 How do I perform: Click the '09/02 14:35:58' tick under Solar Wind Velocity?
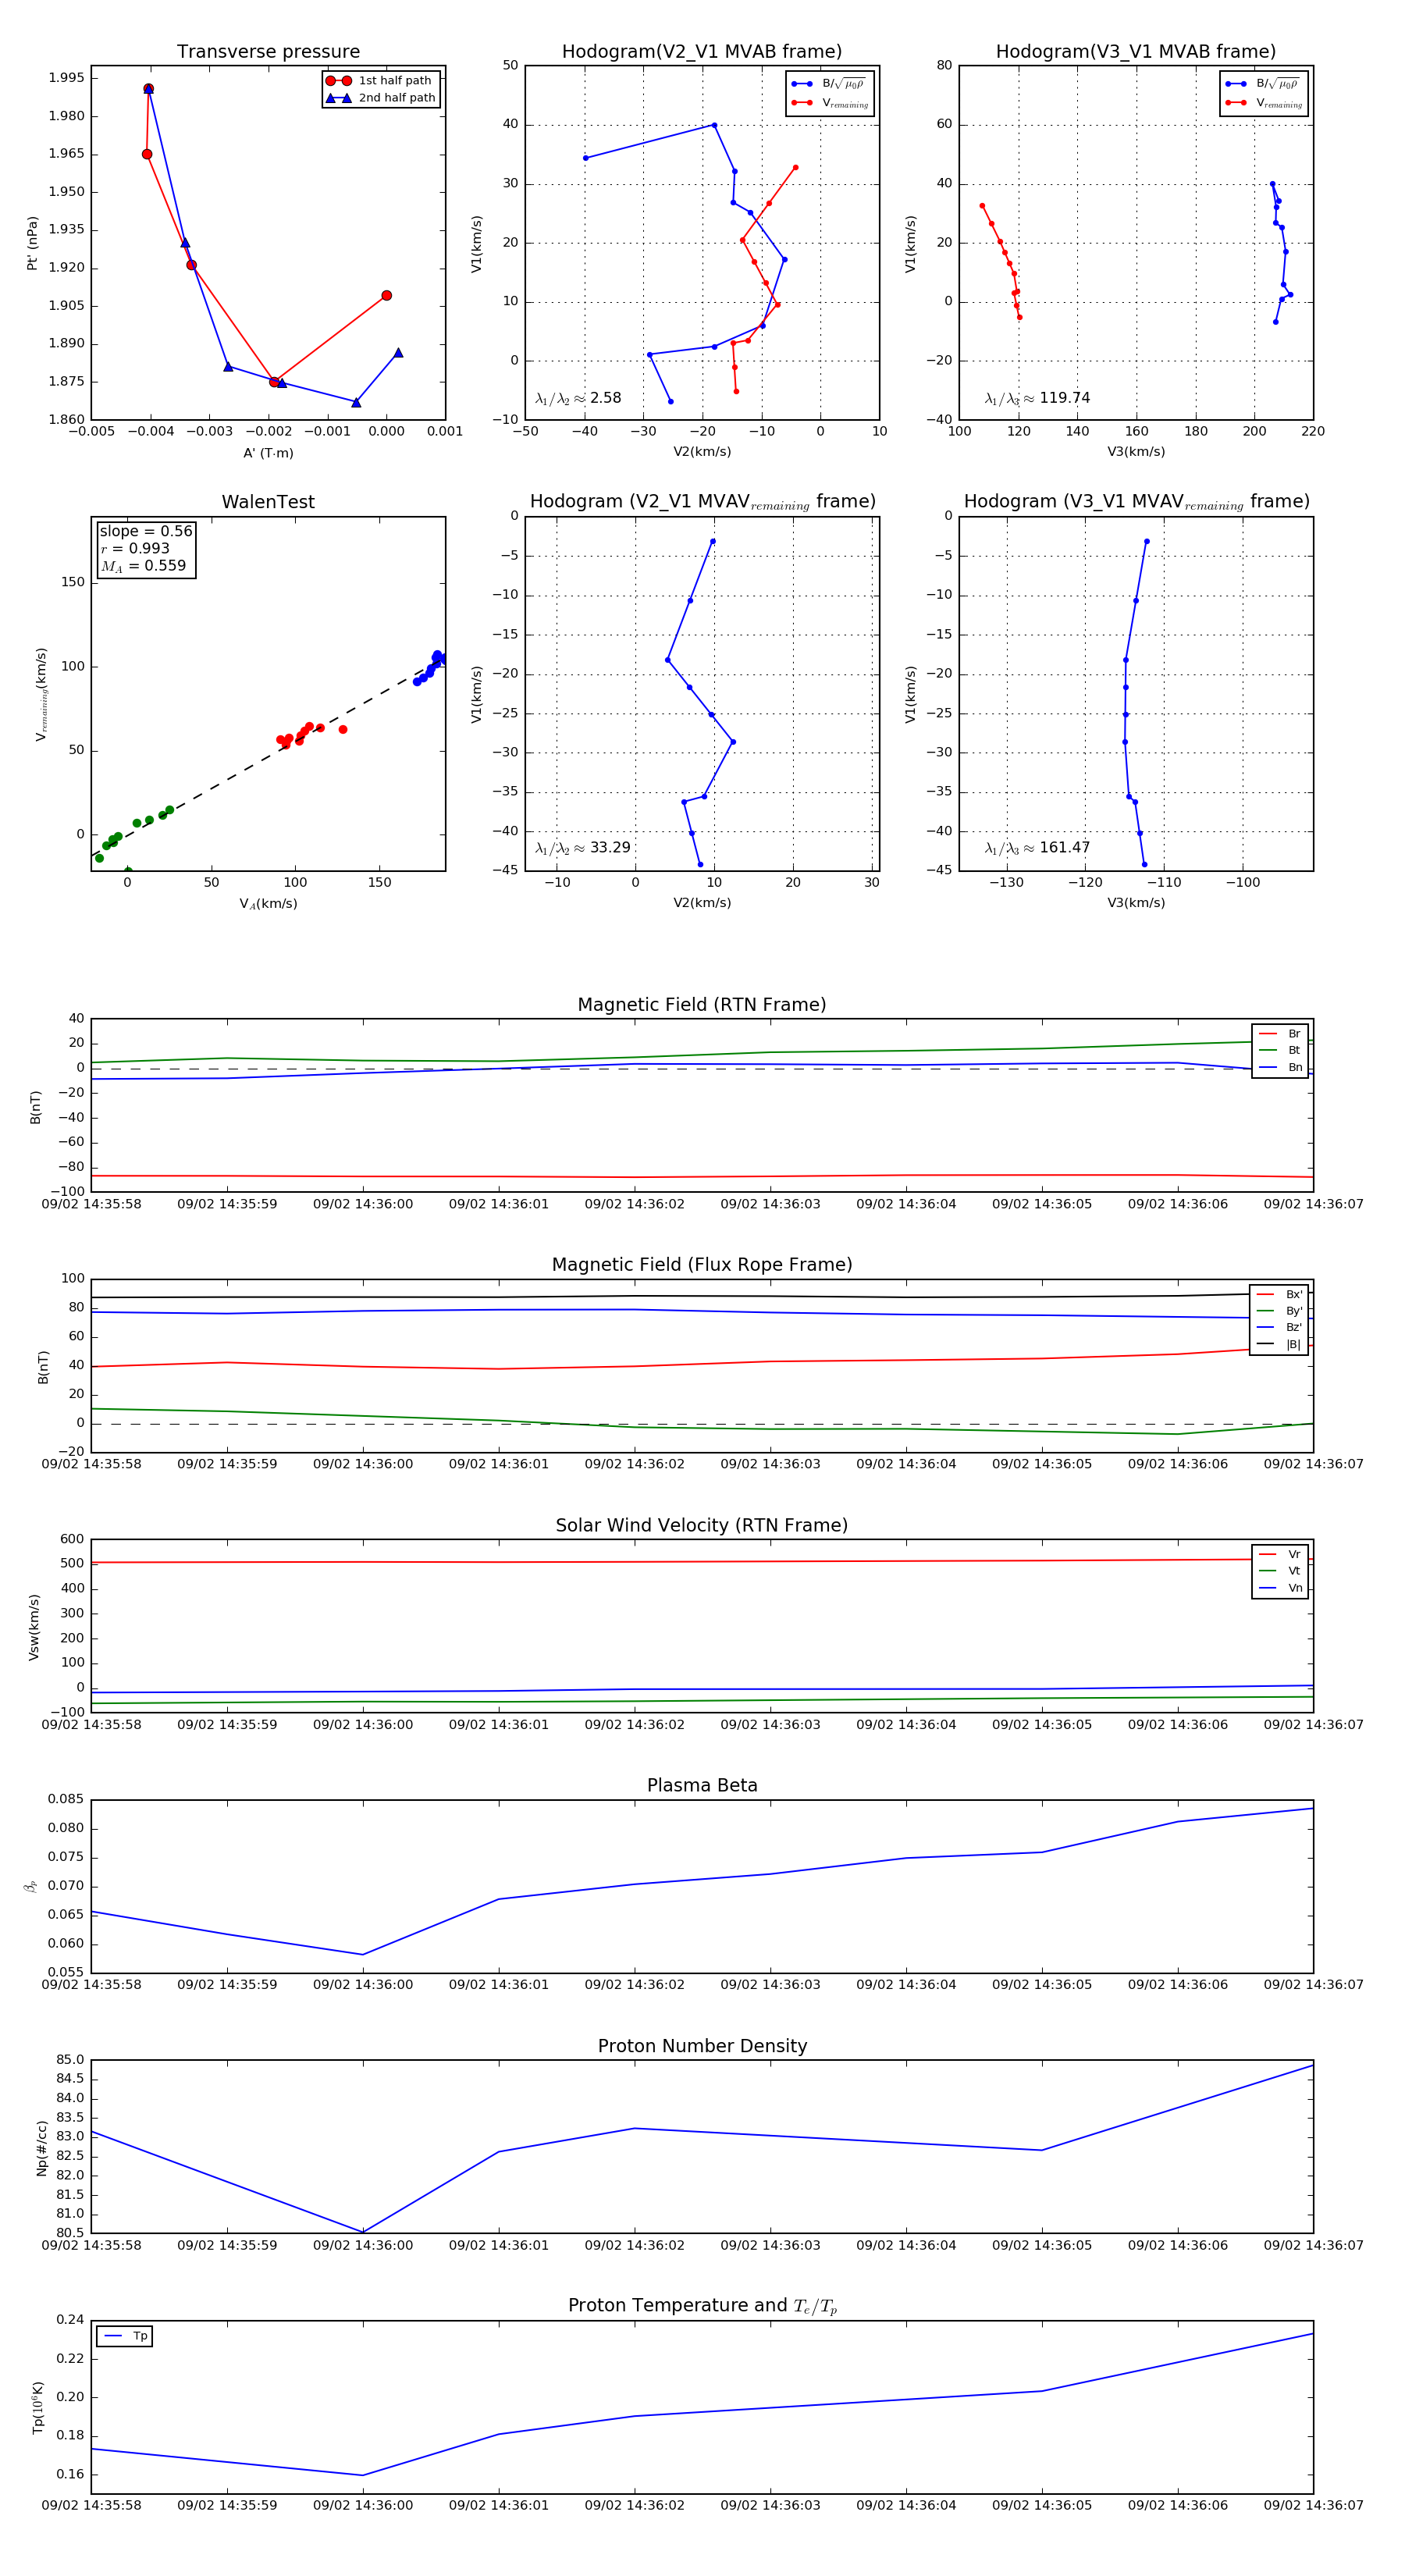(91, 1725)
